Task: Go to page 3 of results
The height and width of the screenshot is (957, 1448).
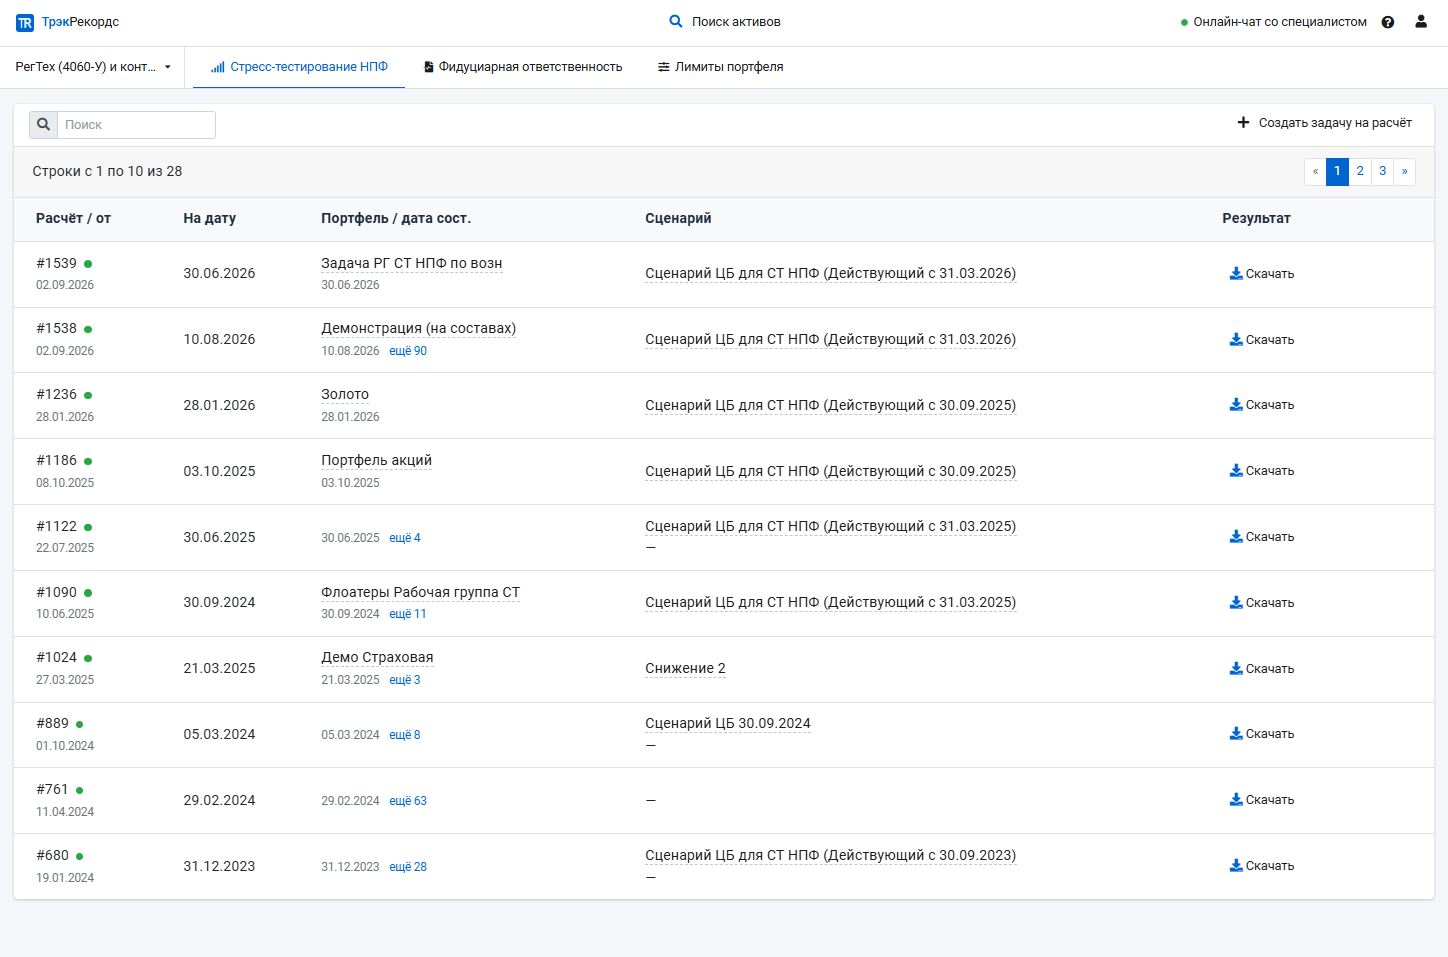Action: [1383, 171]
